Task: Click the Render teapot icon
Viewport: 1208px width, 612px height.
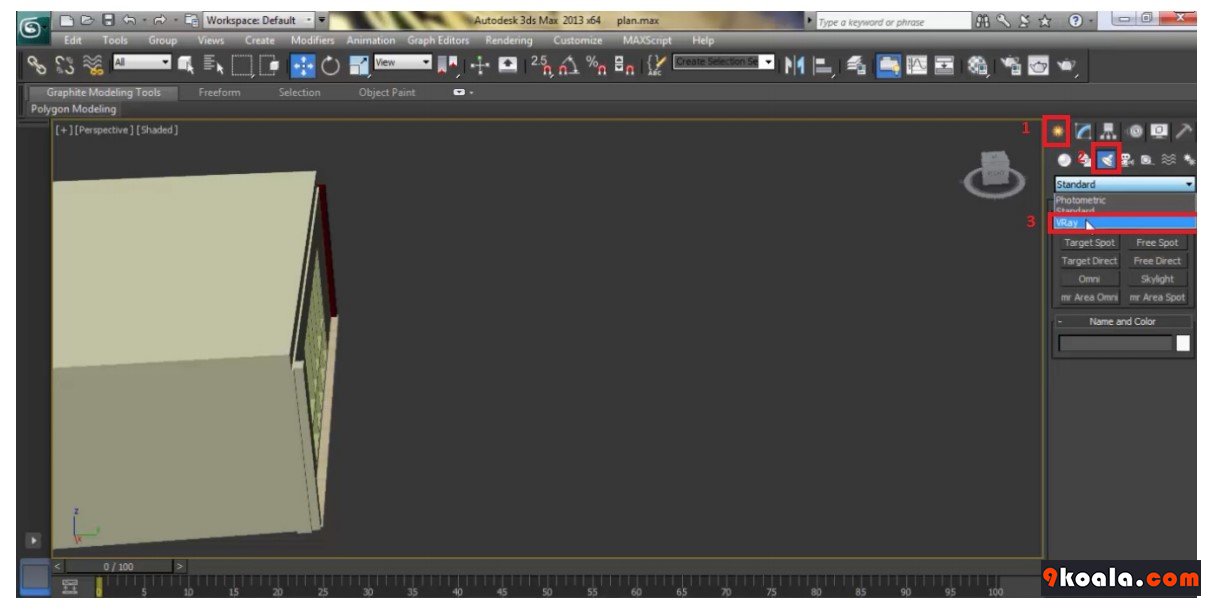Action: click(1067, 65)
